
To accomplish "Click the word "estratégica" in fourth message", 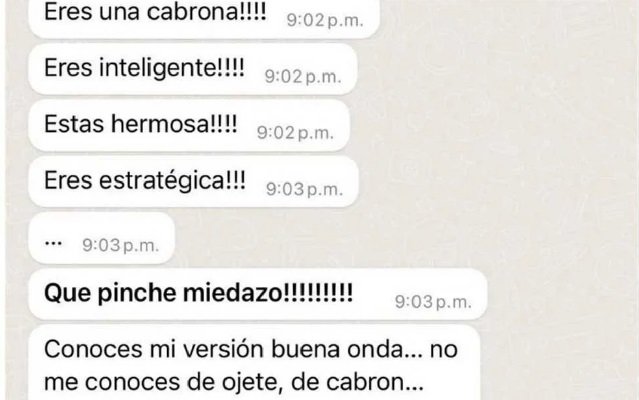I will [x=161, y=180].
